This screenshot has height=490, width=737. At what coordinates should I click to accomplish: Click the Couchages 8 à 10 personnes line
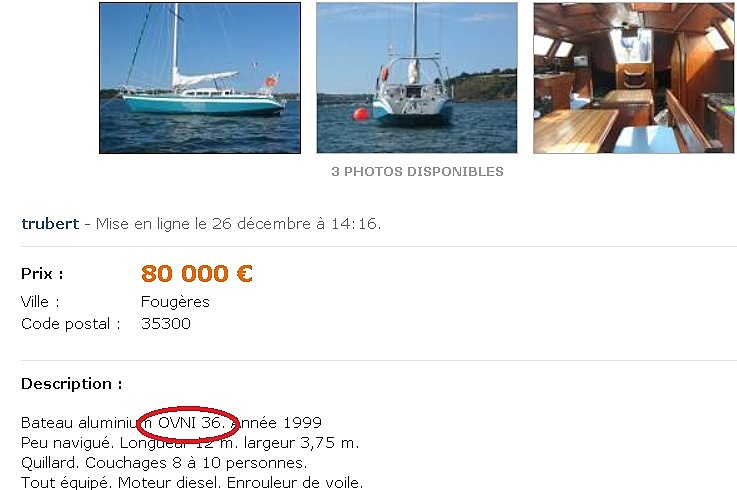[196, 463]
